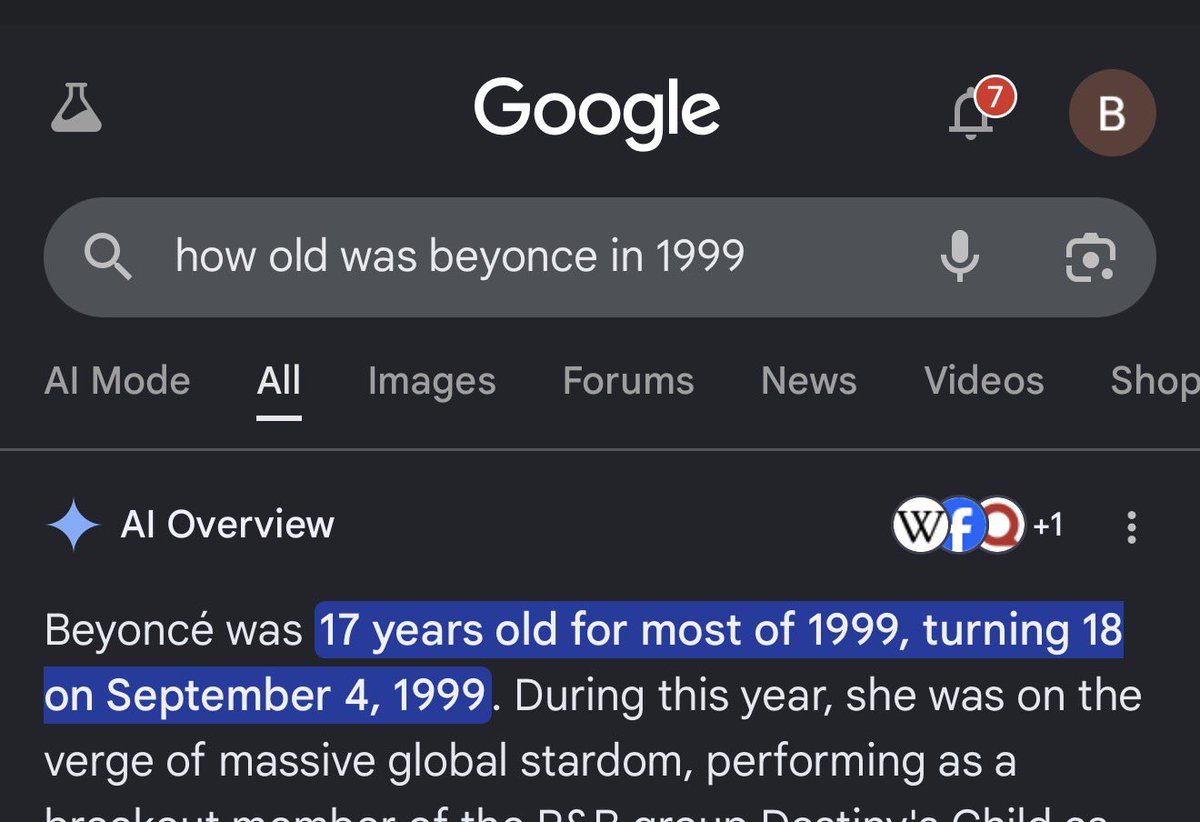Viewport: 1200px width, 822px height.
Task: Switch to Forums tab
Action: (628, 381)
